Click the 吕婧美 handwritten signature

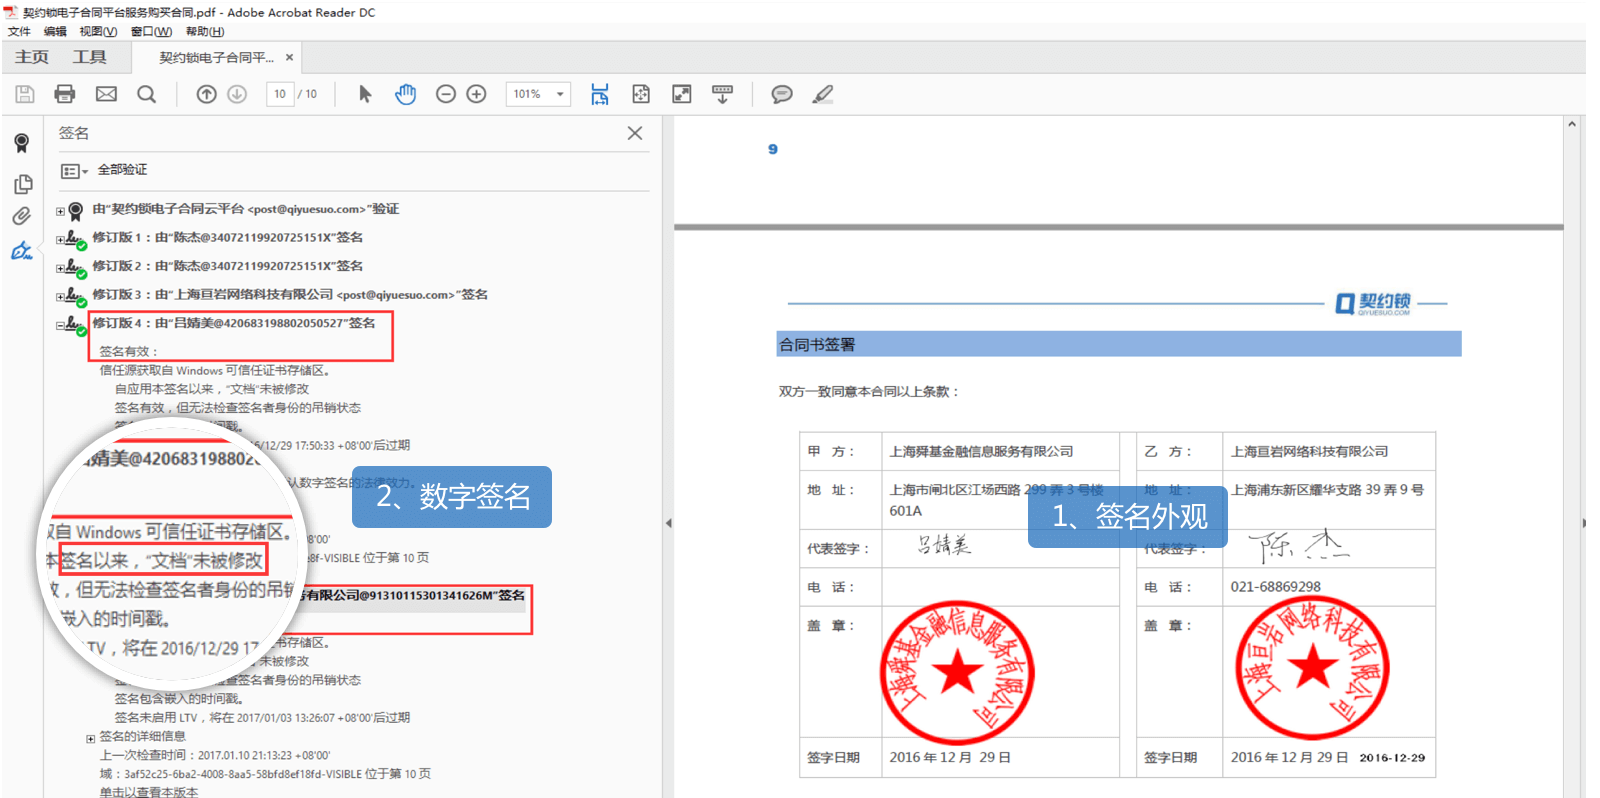944,545
